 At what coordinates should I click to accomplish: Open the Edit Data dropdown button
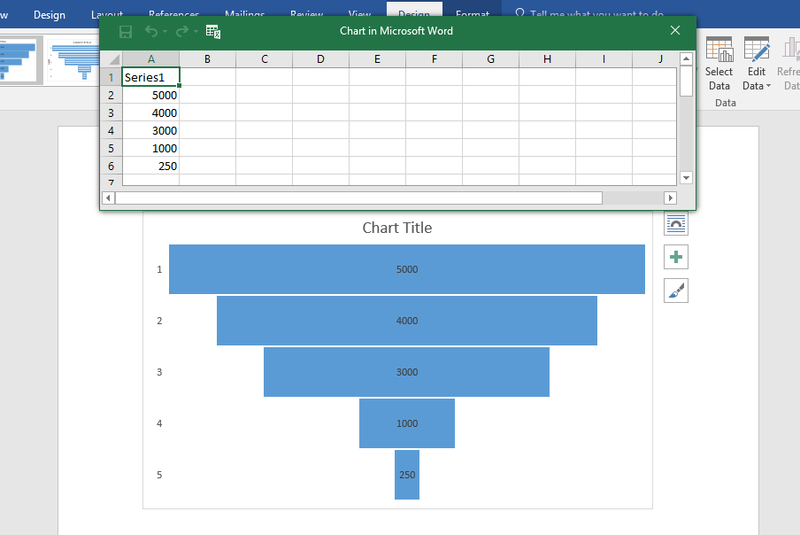[757, 64]
